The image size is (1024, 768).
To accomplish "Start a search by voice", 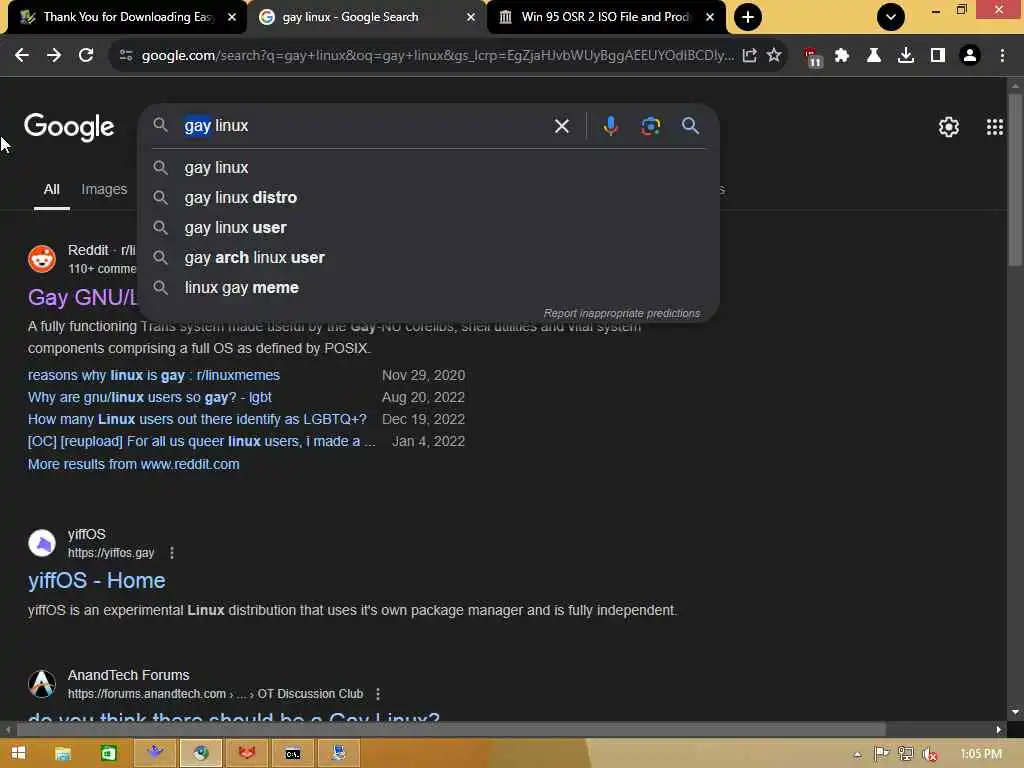I will (x=611, y=126).
